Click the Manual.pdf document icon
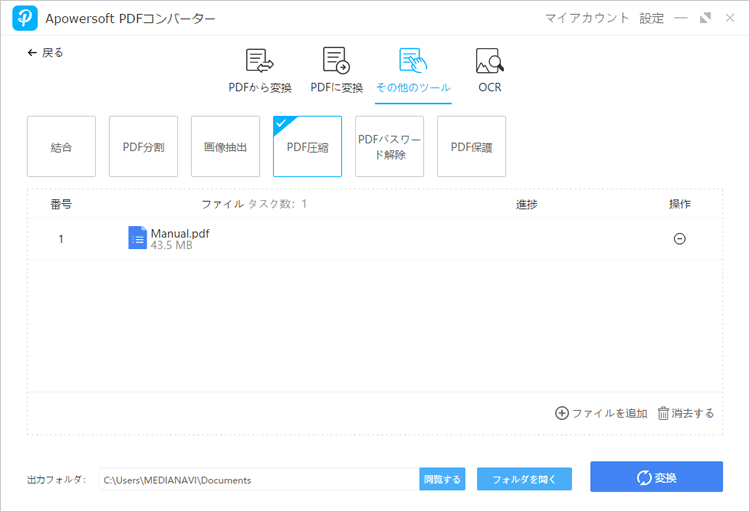This screenshot has width=750, height=512. click(x=137, y=238)
